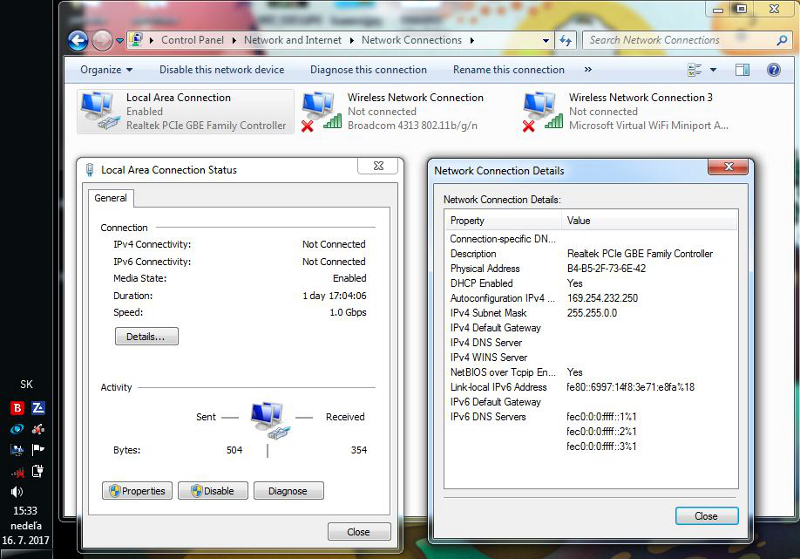Click Realtek PCIe GBE Family Controller text
This screenshot has height=559, width=800.
(x=206, y=125)
